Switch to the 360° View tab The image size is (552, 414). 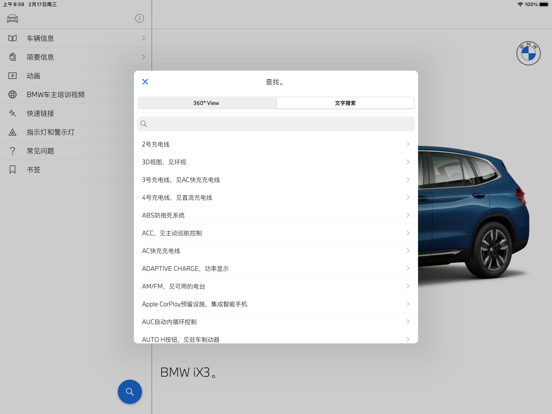[206, 103]
